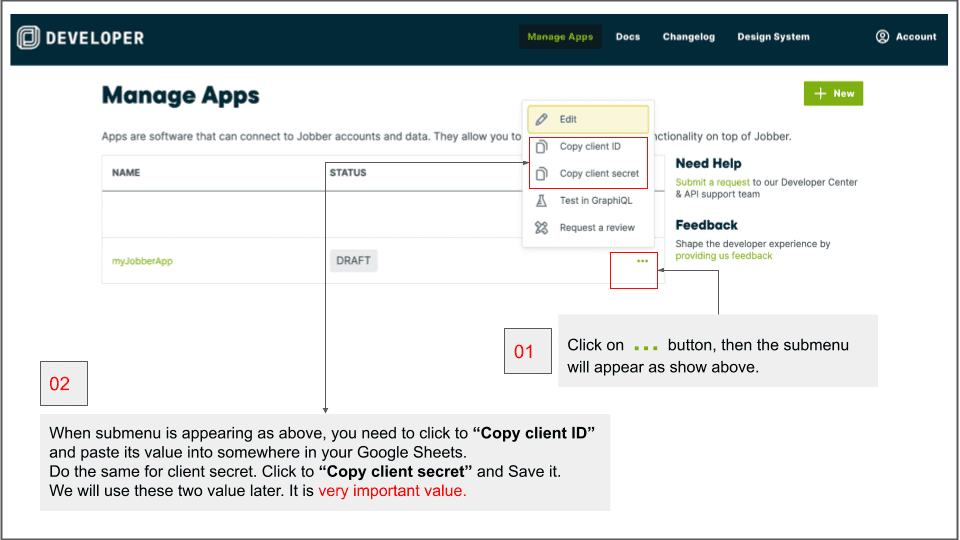Click the flask icon for Test in GraphiQL
This screenshot has height=540, width=960.
tap(541, 201)
